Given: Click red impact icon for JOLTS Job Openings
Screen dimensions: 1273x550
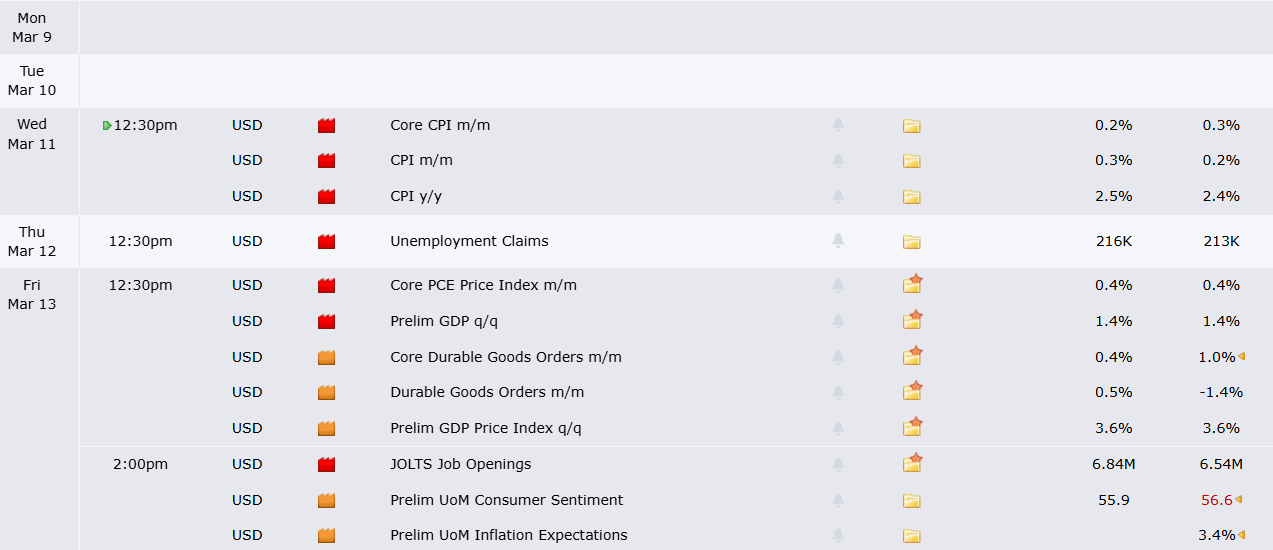Looking at the screenshot, I should [x=326, y=465].
